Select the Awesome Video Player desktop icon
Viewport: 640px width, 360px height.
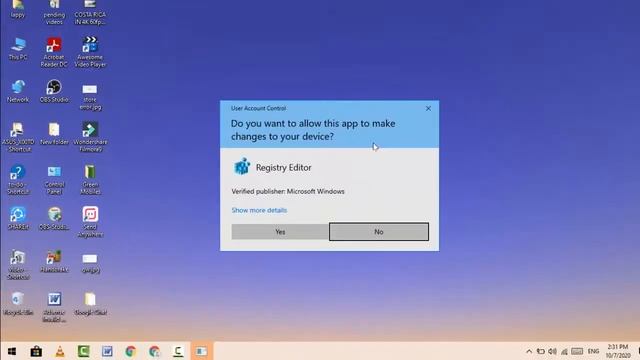tap(90, 52)
